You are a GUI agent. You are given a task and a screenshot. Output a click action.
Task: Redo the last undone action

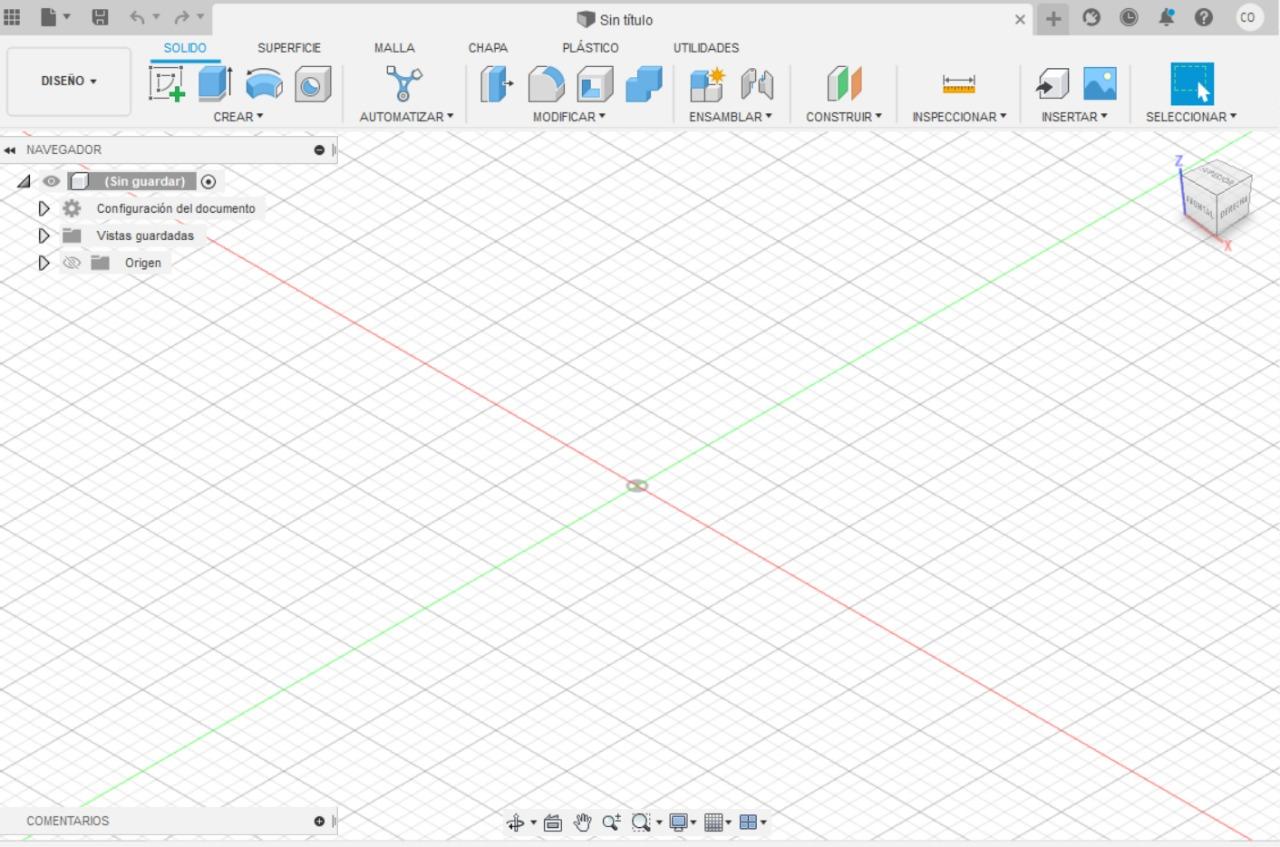point(182,17)
